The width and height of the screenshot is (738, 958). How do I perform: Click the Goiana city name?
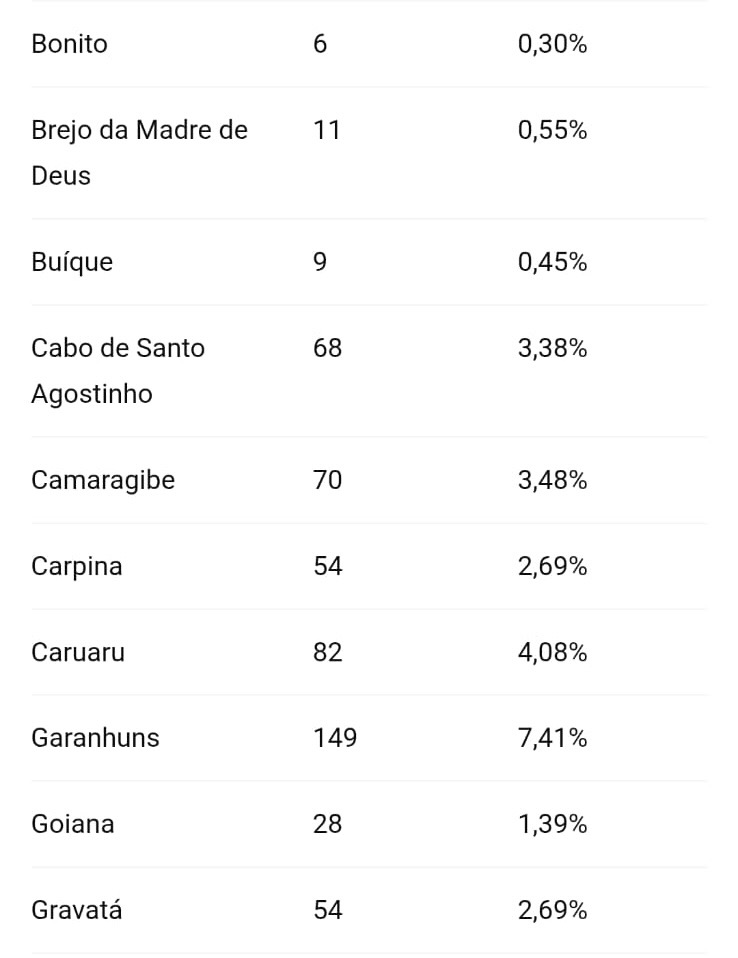[73, 824]
